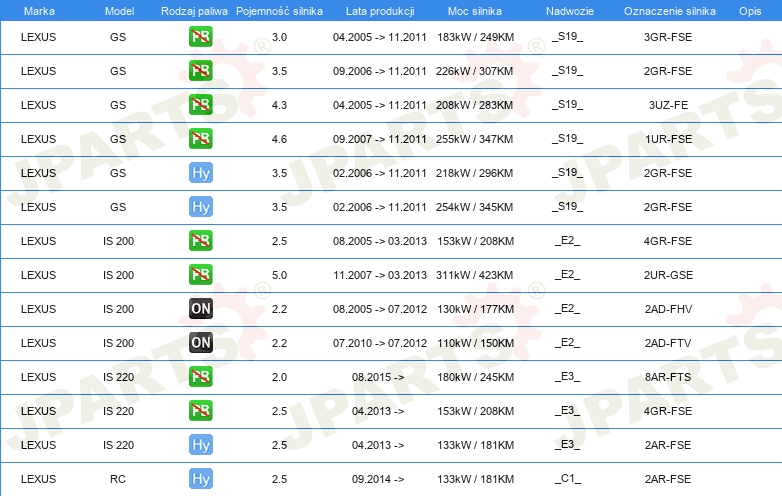
Task: Click power value 208kW / 283KM
Action: (474, 105)
